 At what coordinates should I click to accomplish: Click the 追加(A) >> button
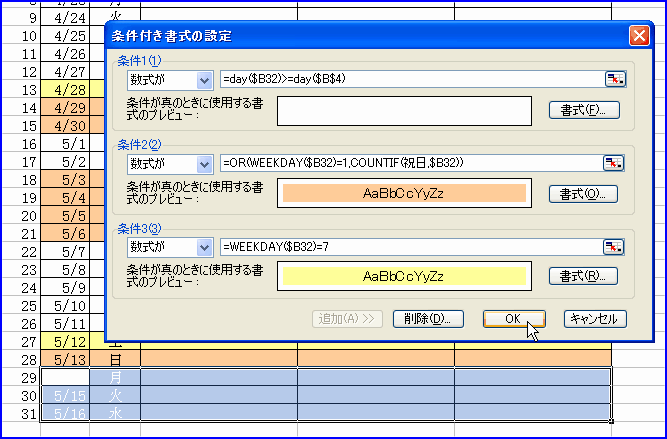tap(348, 319)
